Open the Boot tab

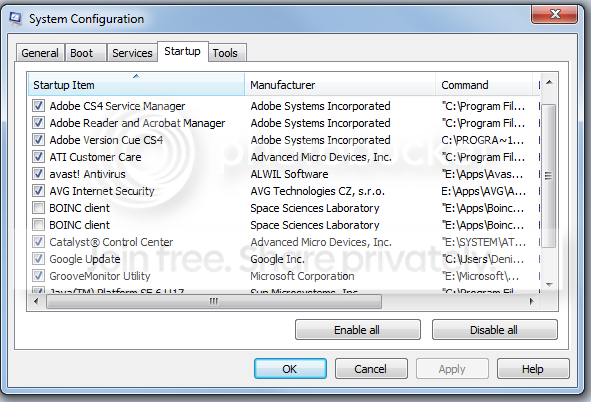point(85,53)
